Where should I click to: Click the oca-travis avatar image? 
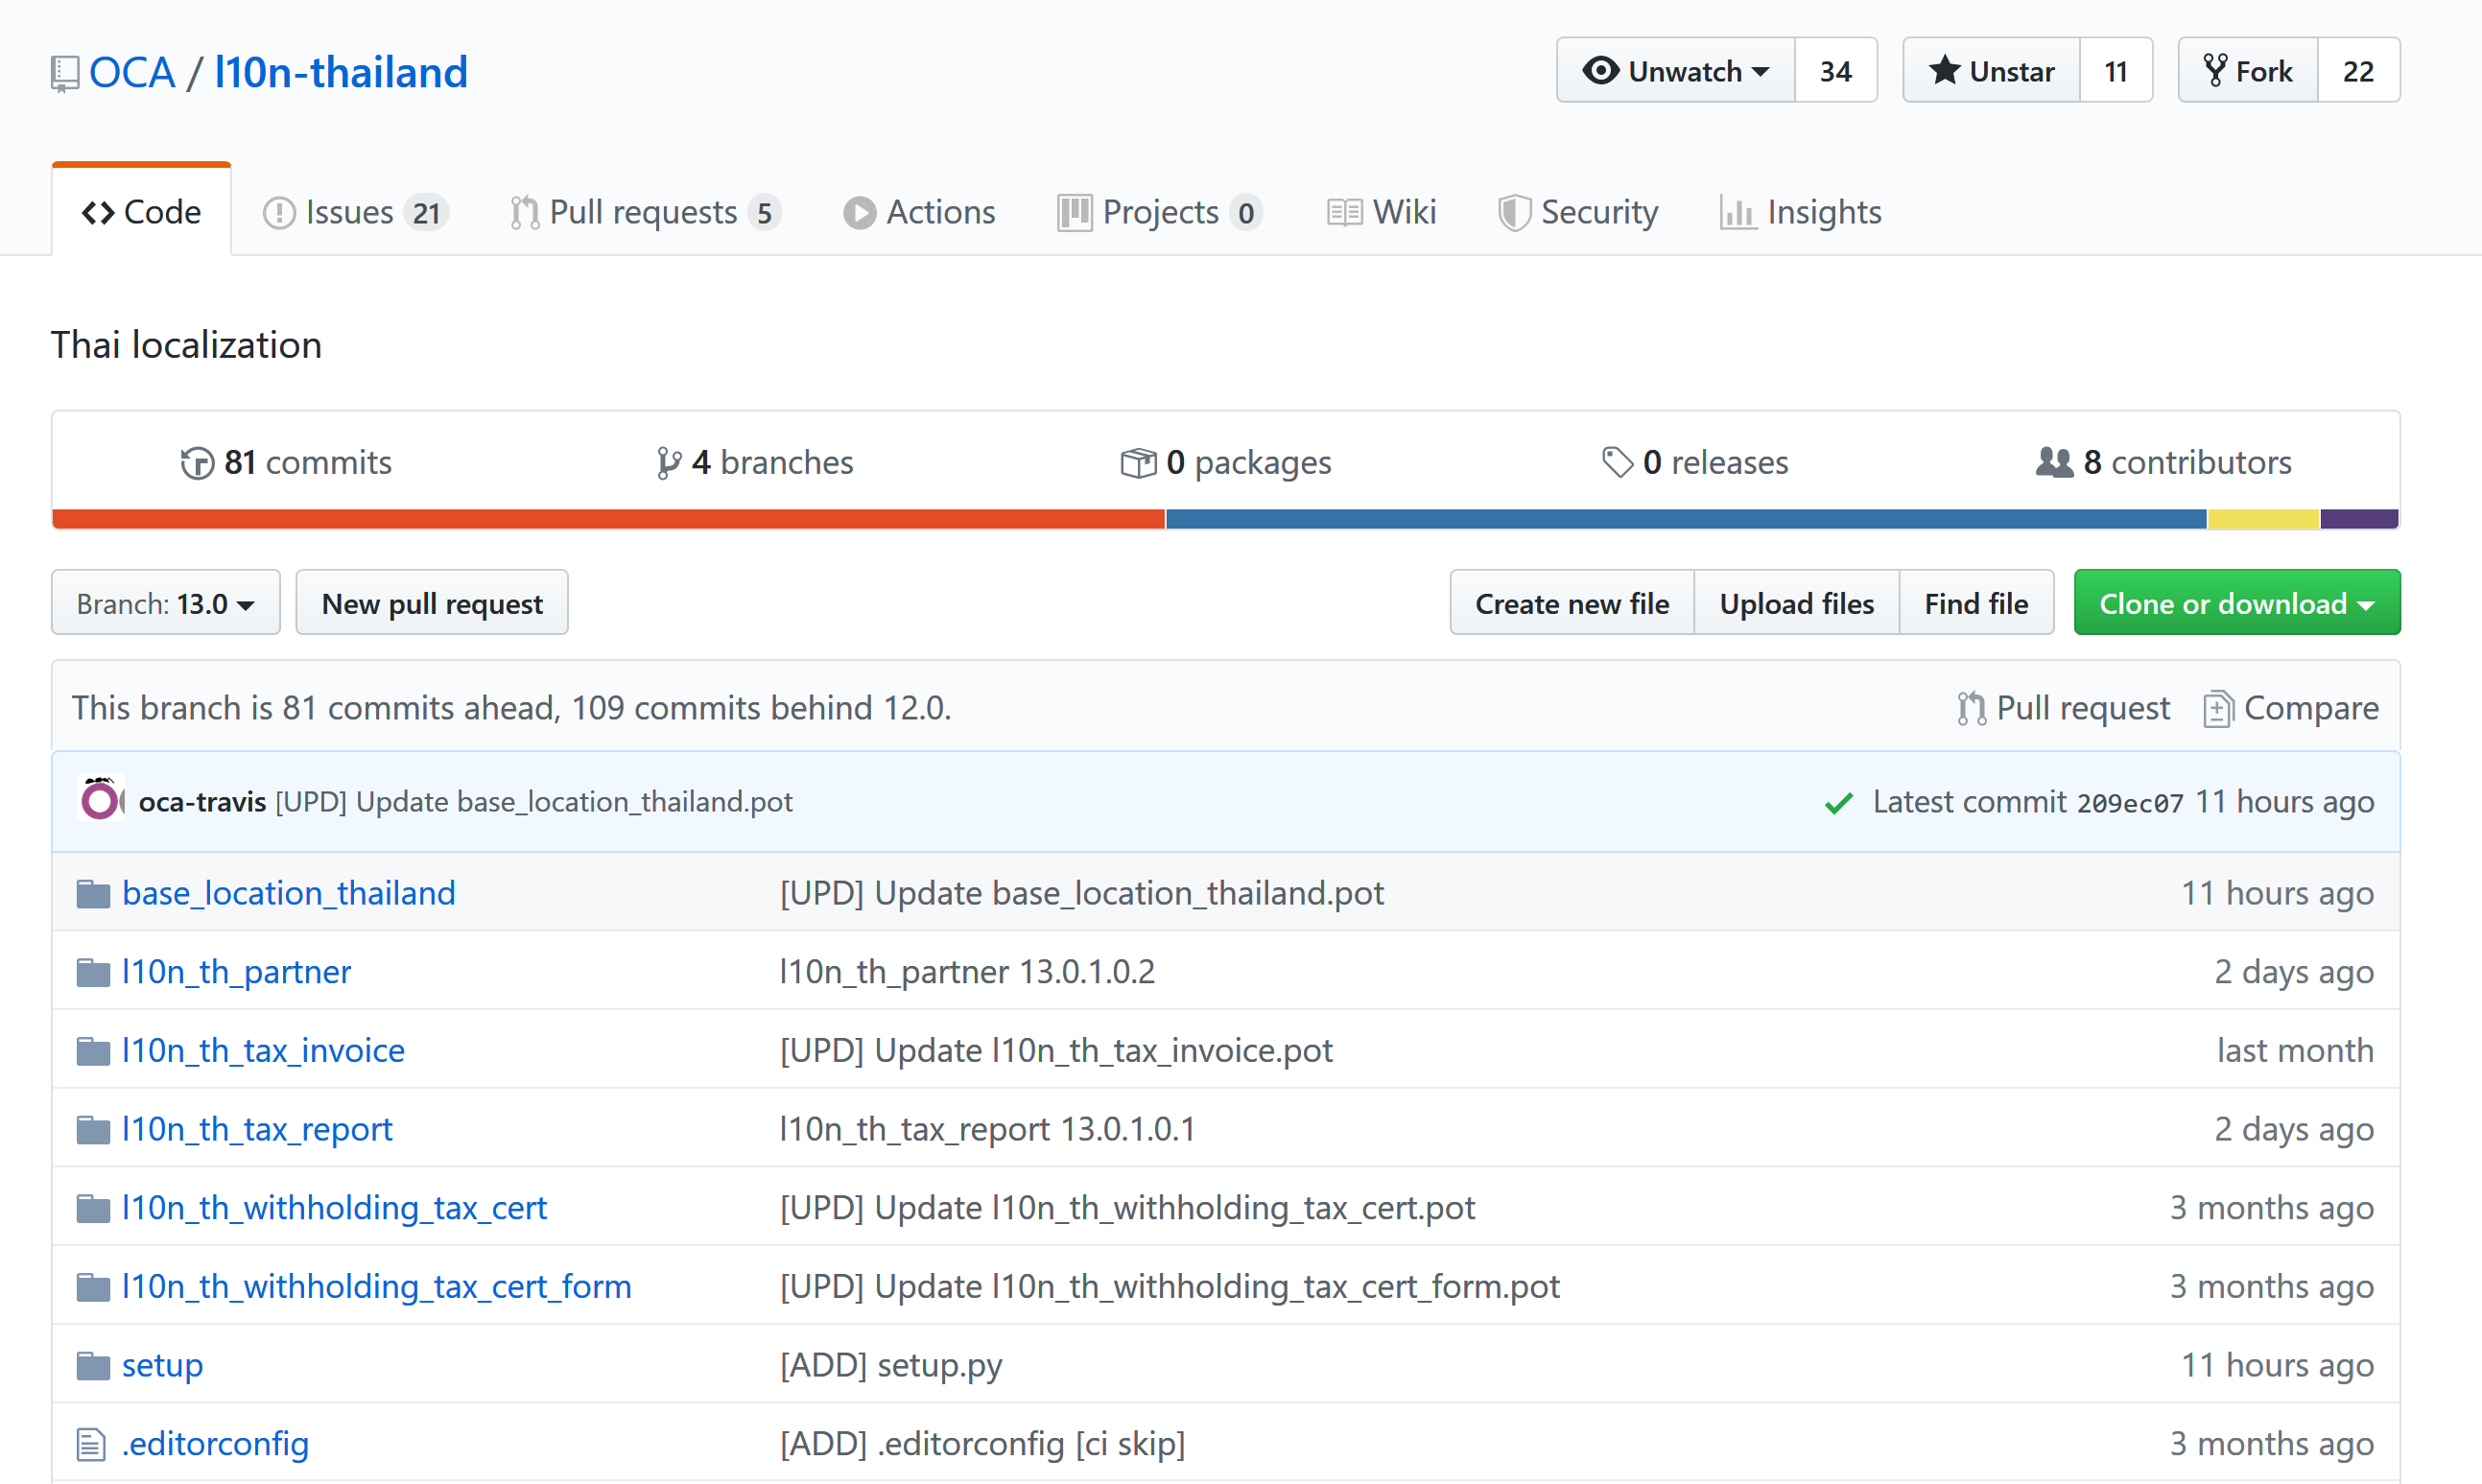click(100, 801)
